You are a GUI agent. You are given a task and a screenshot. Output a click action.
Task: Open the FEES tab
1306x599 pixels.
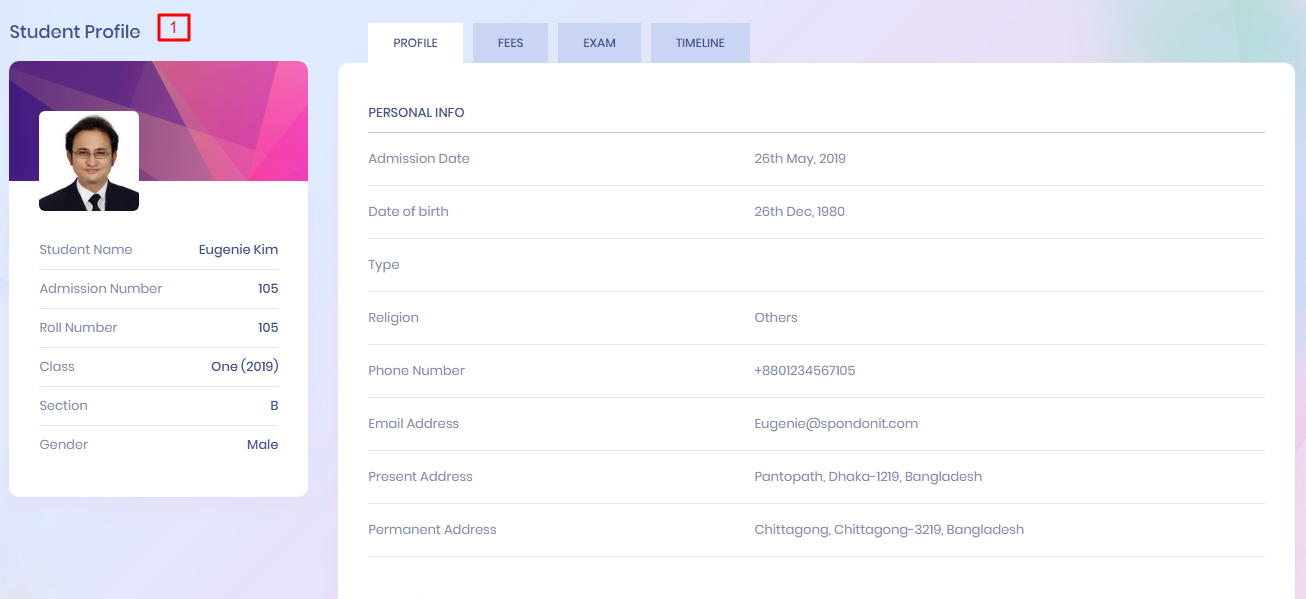coord(510,44)
